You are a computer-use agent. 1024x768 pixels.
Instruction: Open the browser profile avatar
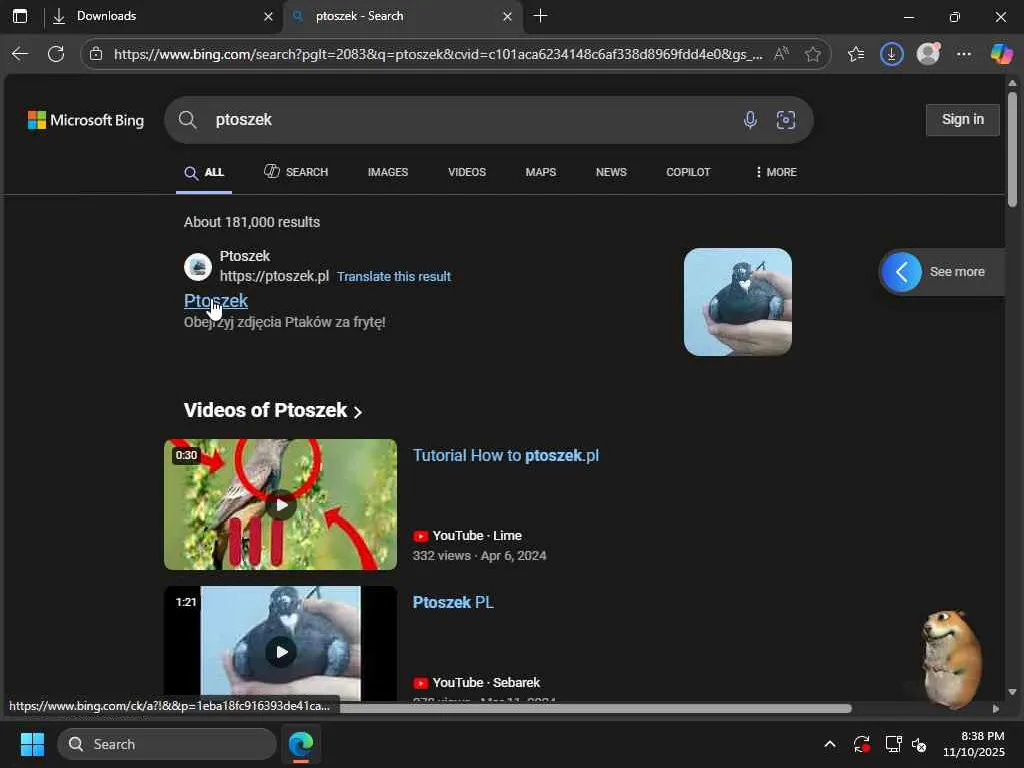coord(928,54)
